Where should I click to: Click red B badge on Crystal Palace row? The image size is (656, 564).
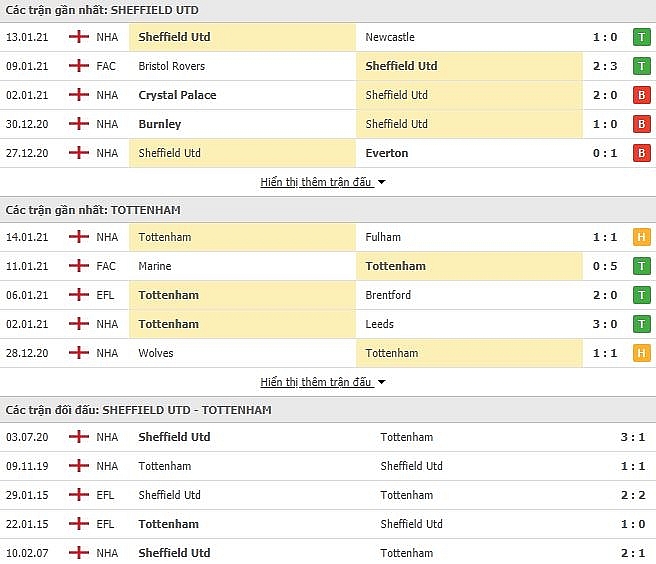tap(641, 95)
